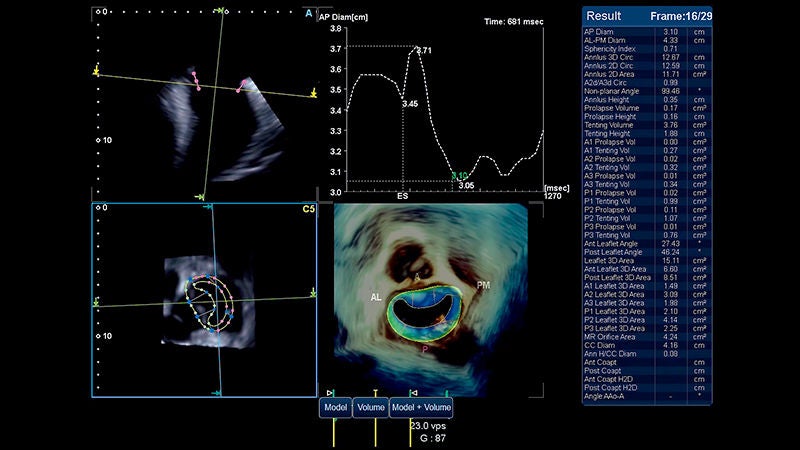Image resolution: width=800 pixels, height=450 pixels.
Task: Select the P2 Prolapse Vol row
Action: tap(647, 210)
